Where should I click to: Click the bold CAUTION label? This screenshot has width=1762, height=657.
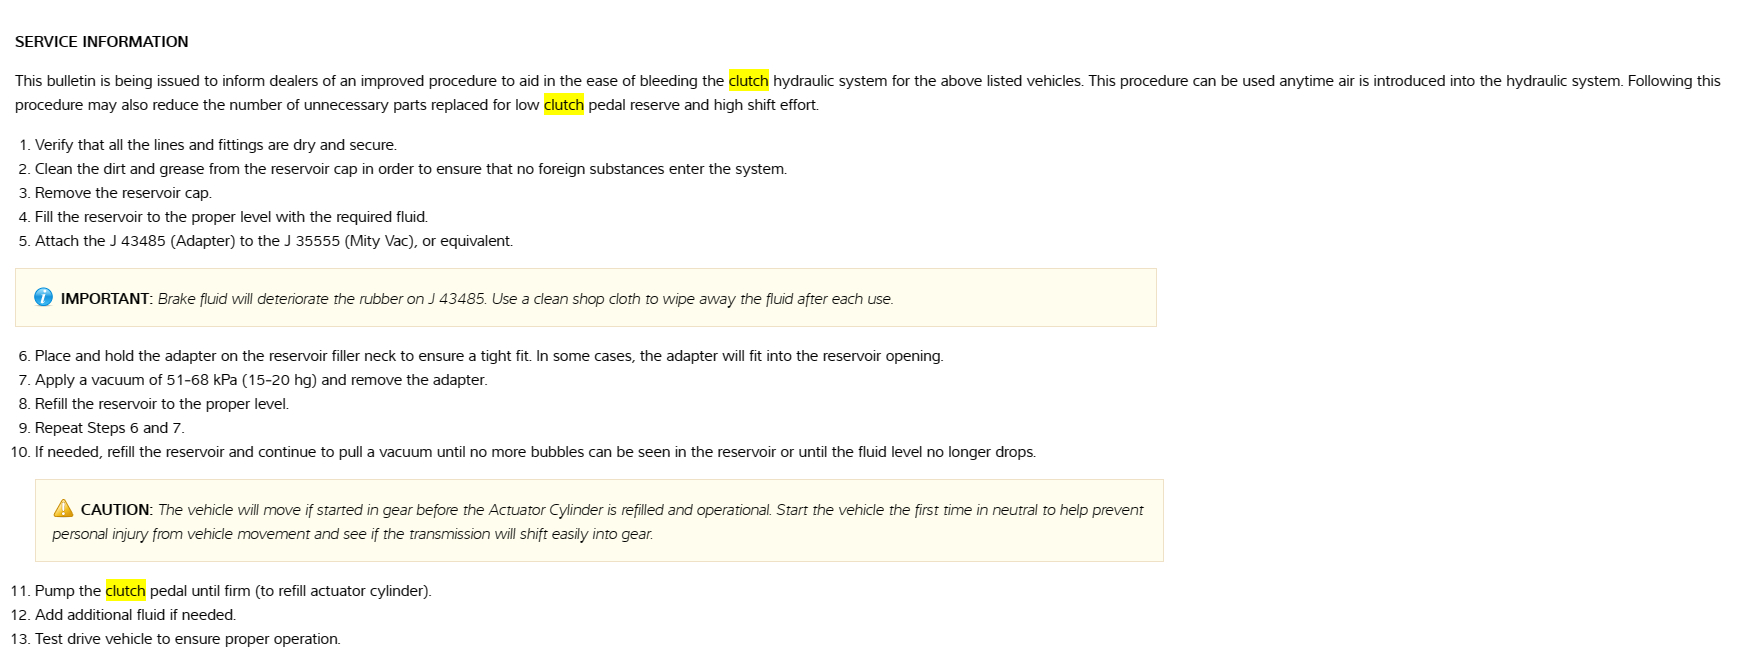point(116,510)
